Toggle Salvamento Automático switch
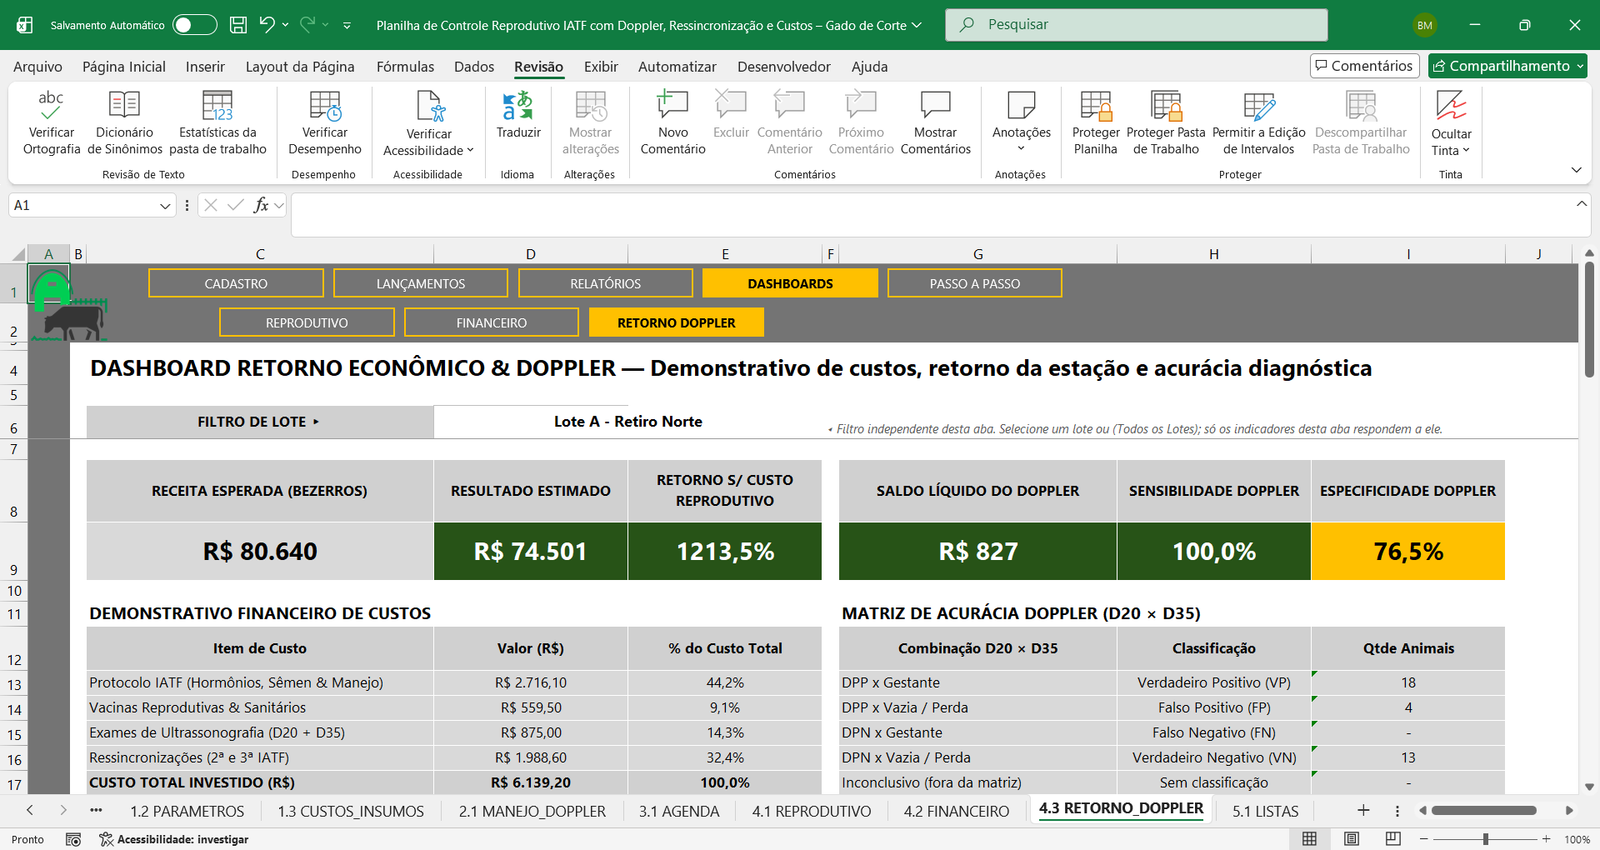This screenshot has height=850, width=1600. (195, 25)
